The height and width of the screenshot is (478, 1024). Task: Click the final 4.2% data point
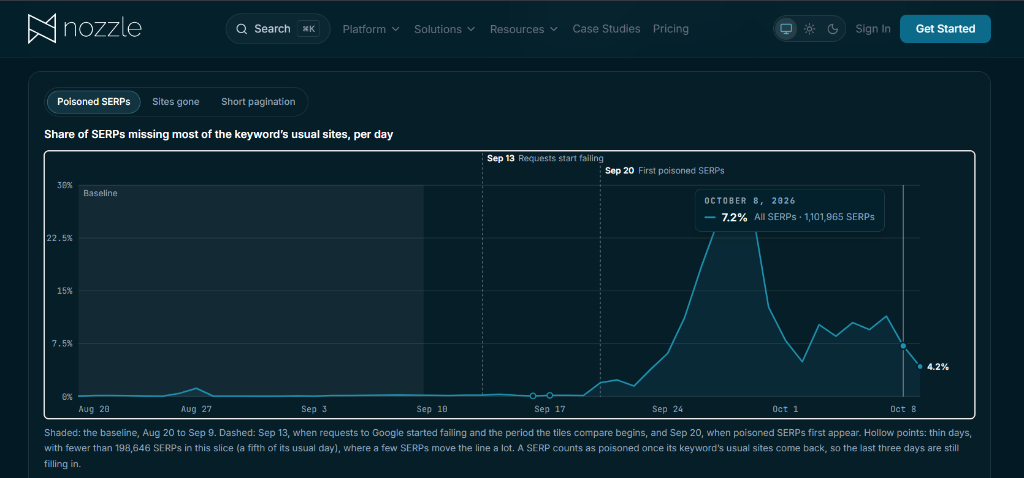920,366
